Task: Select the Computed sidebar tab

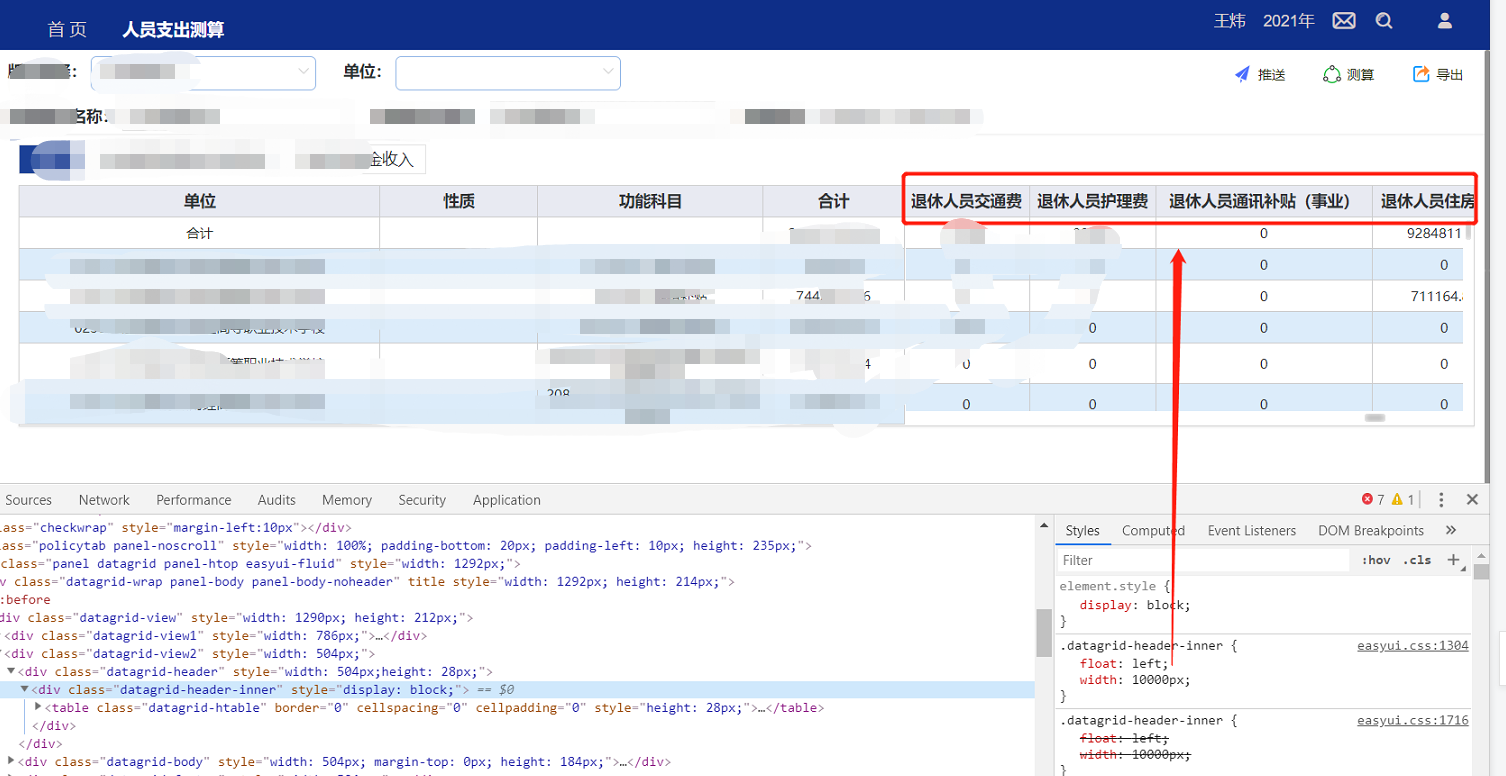Action: click(x=1153, y=530)
